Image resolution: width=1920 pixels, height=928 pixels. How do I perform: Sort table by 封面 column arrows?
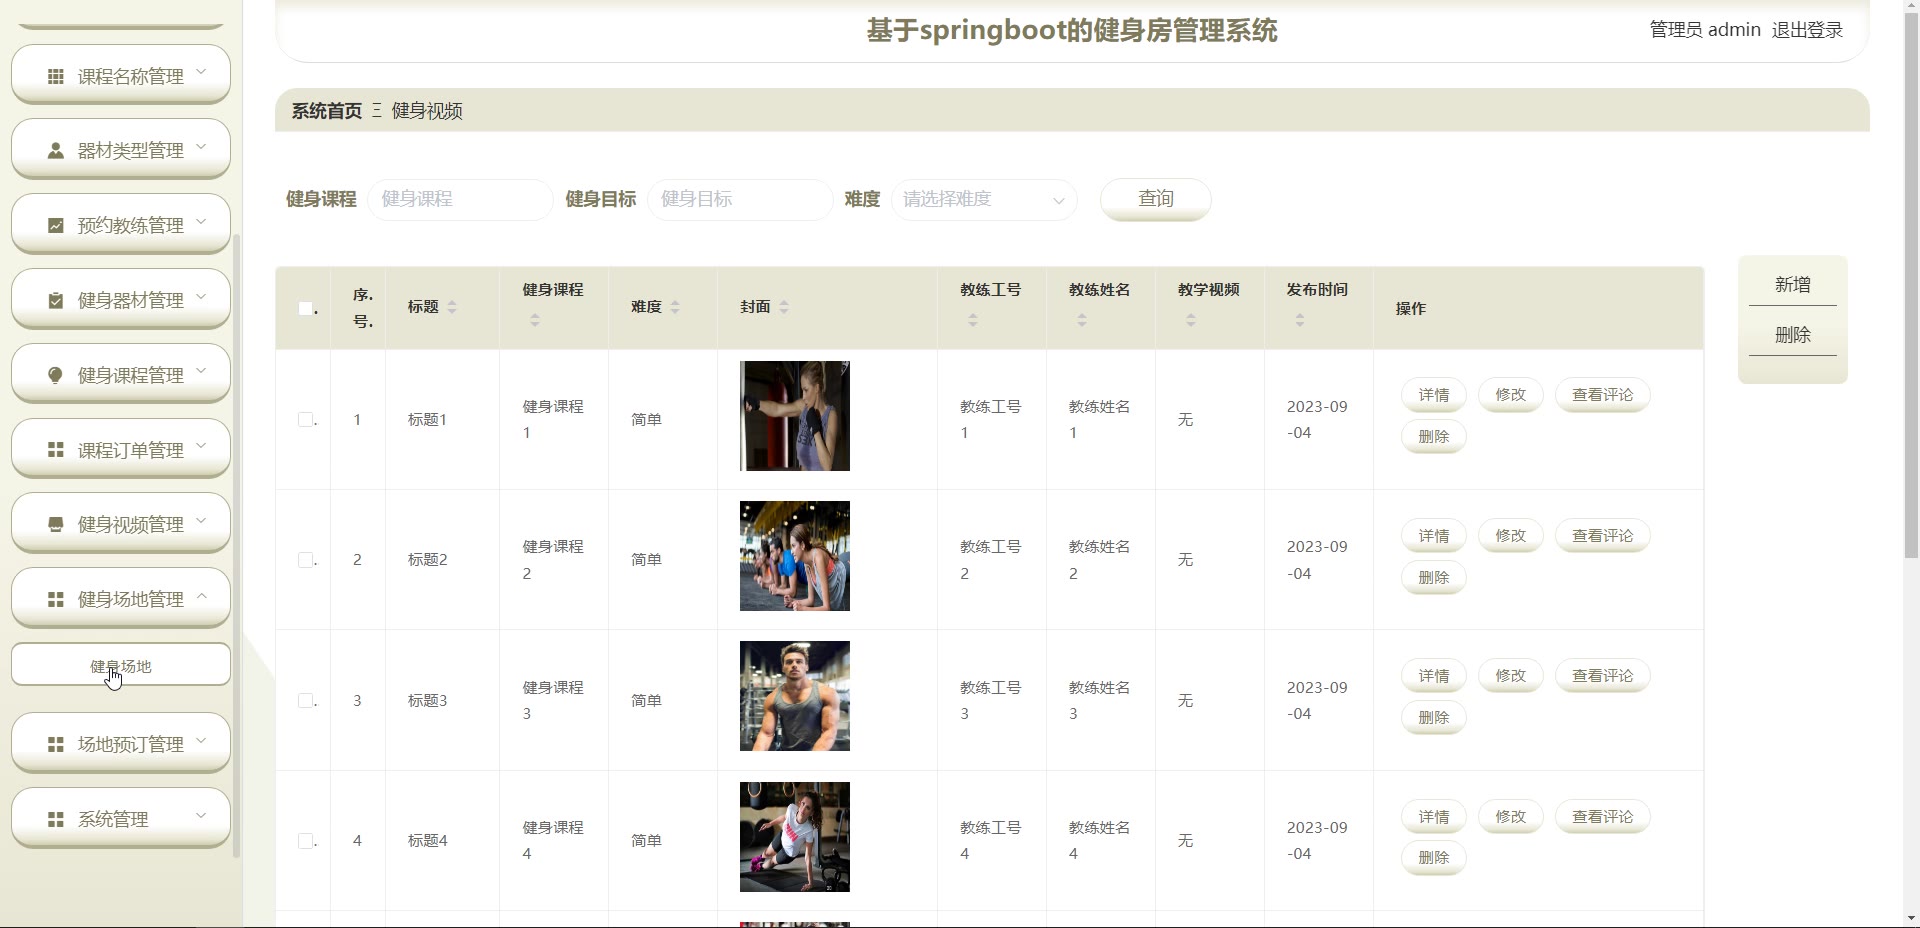784,307
